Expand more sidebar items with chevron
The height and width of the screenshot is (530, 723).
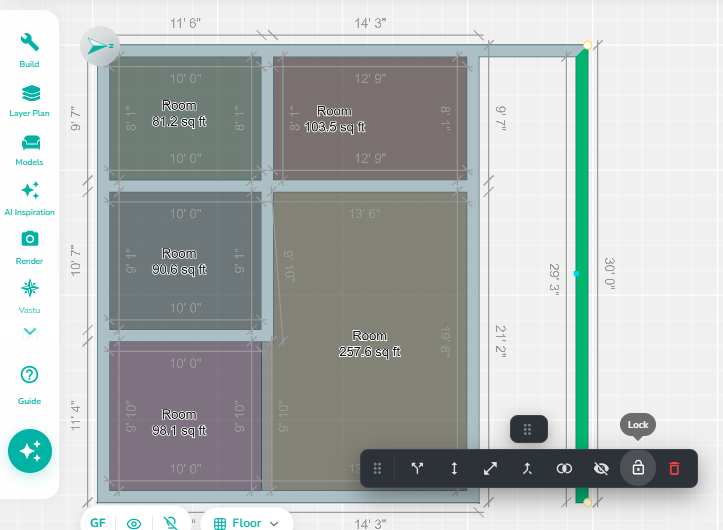tap(30, 332)
